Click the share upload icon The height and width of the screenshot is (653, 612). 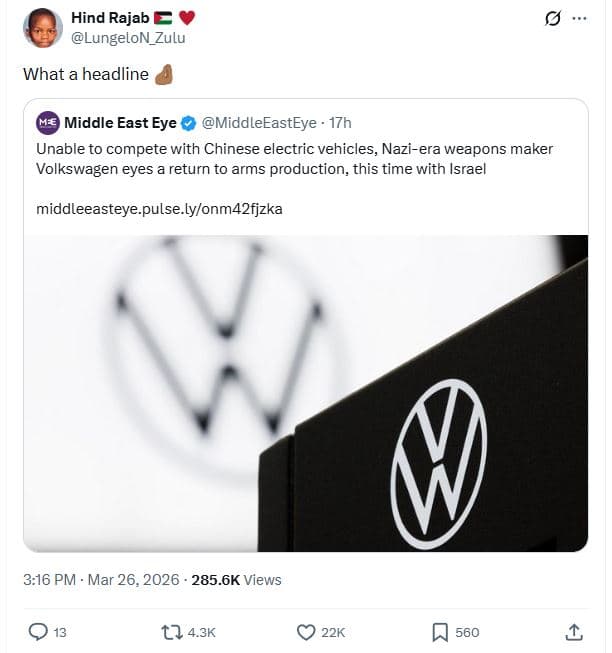574,631
